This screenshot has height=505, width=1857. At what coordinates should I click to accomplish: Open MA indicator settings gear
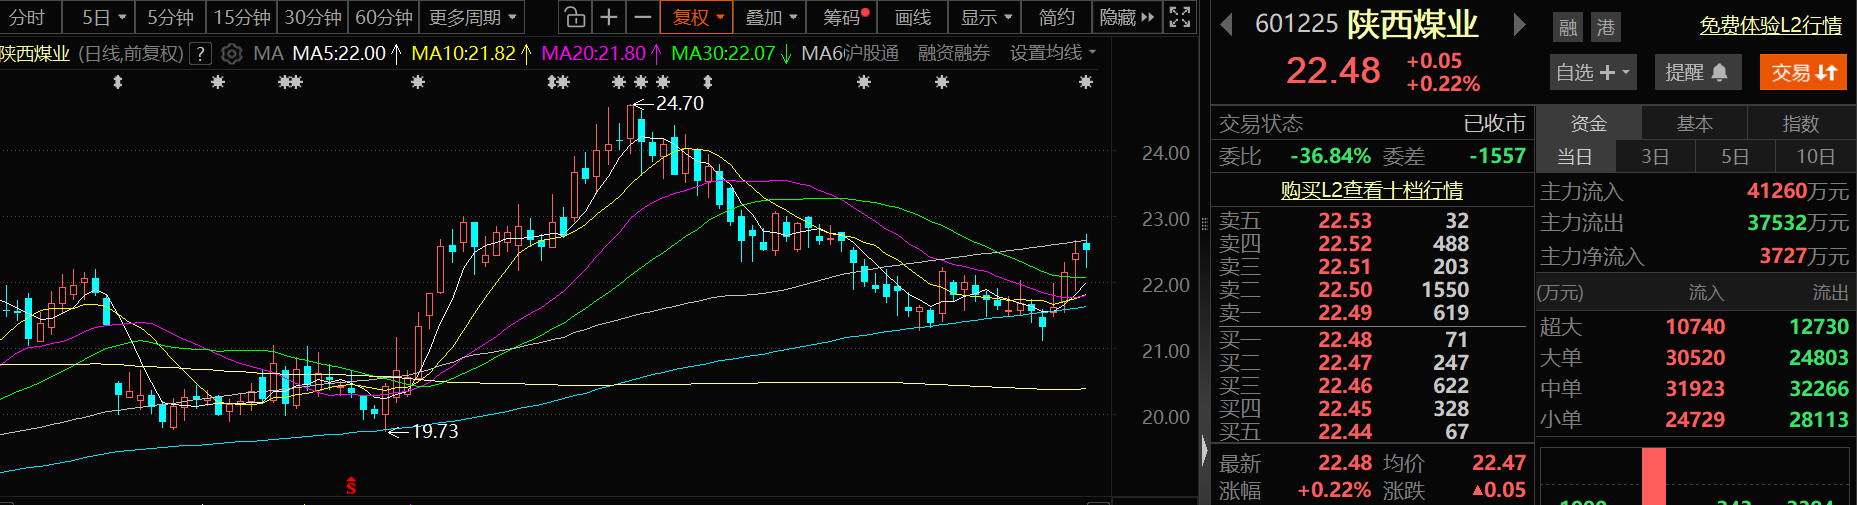click(x=232, y=53)
